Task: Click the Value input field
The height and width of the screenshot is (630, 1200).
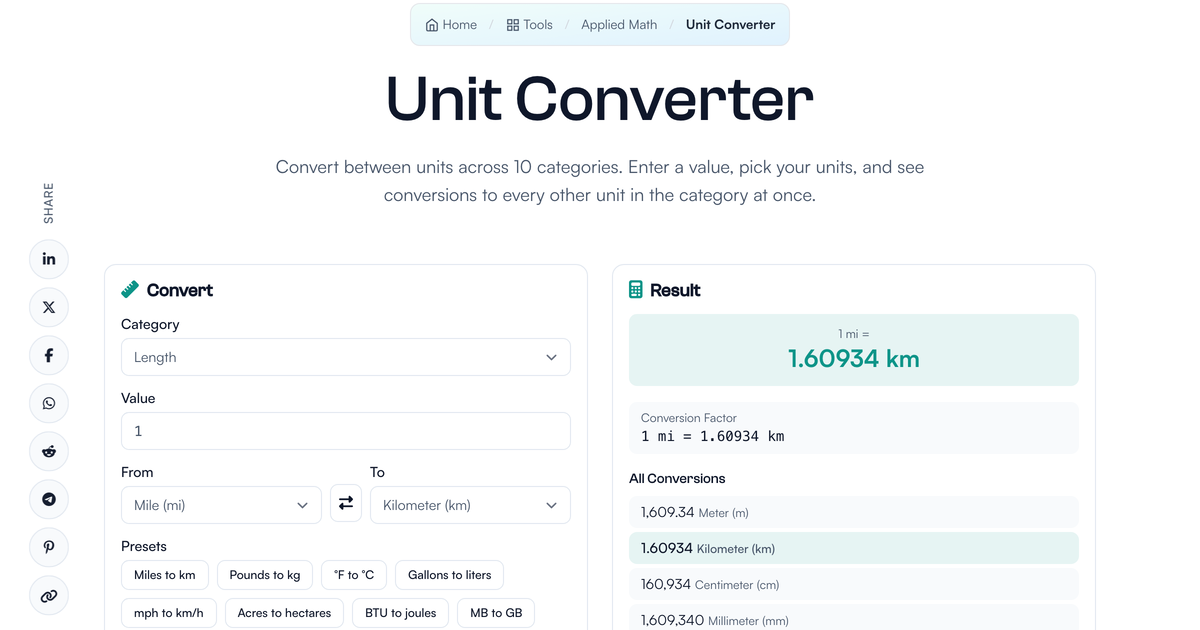Action: [x=346, y=431]
